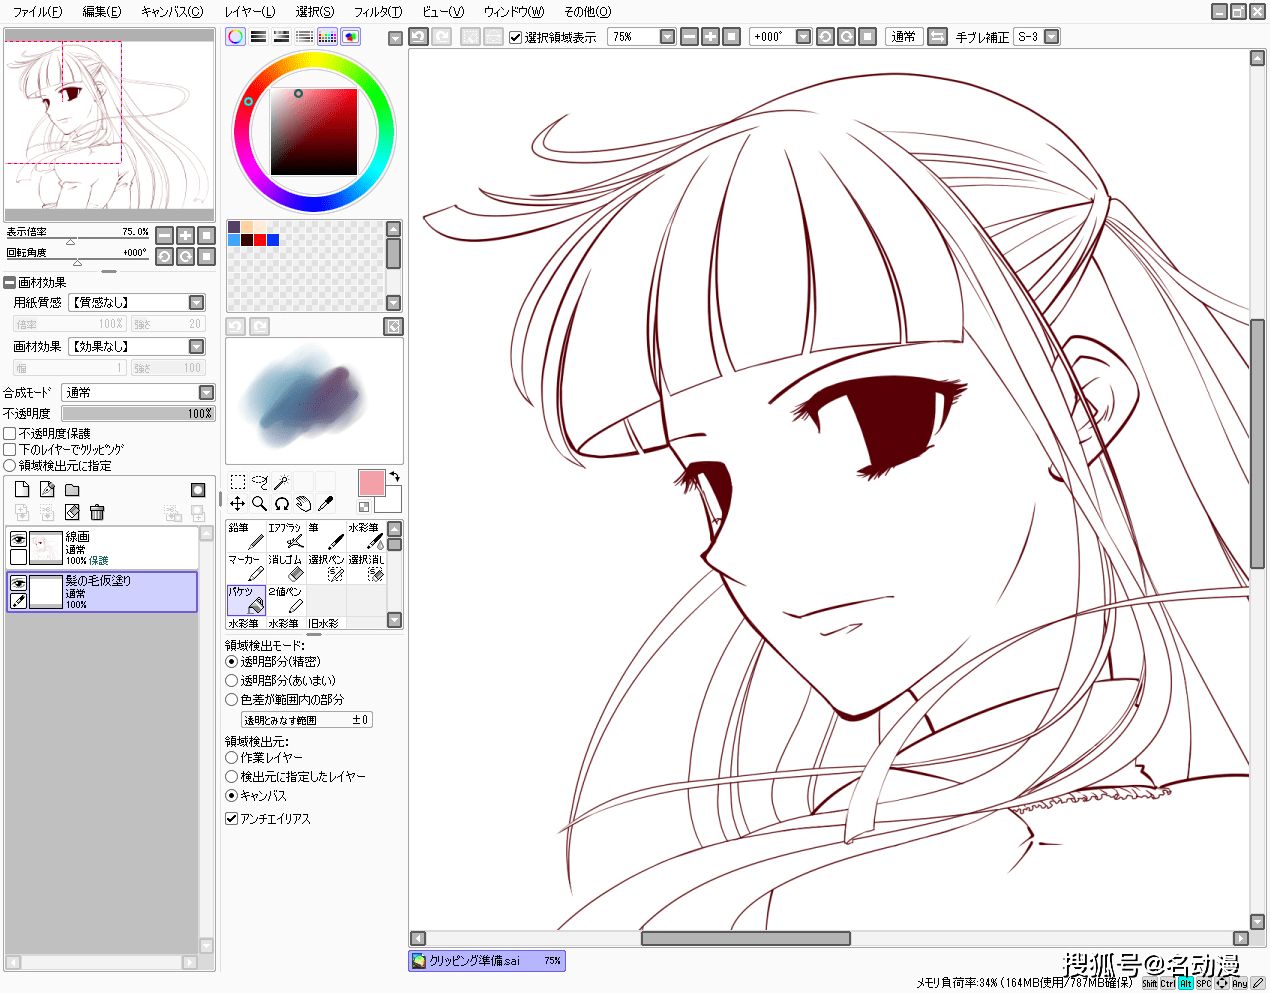Select the 透明部分(あいまい) radio option

pyautogui.click(x=232, y=681)
